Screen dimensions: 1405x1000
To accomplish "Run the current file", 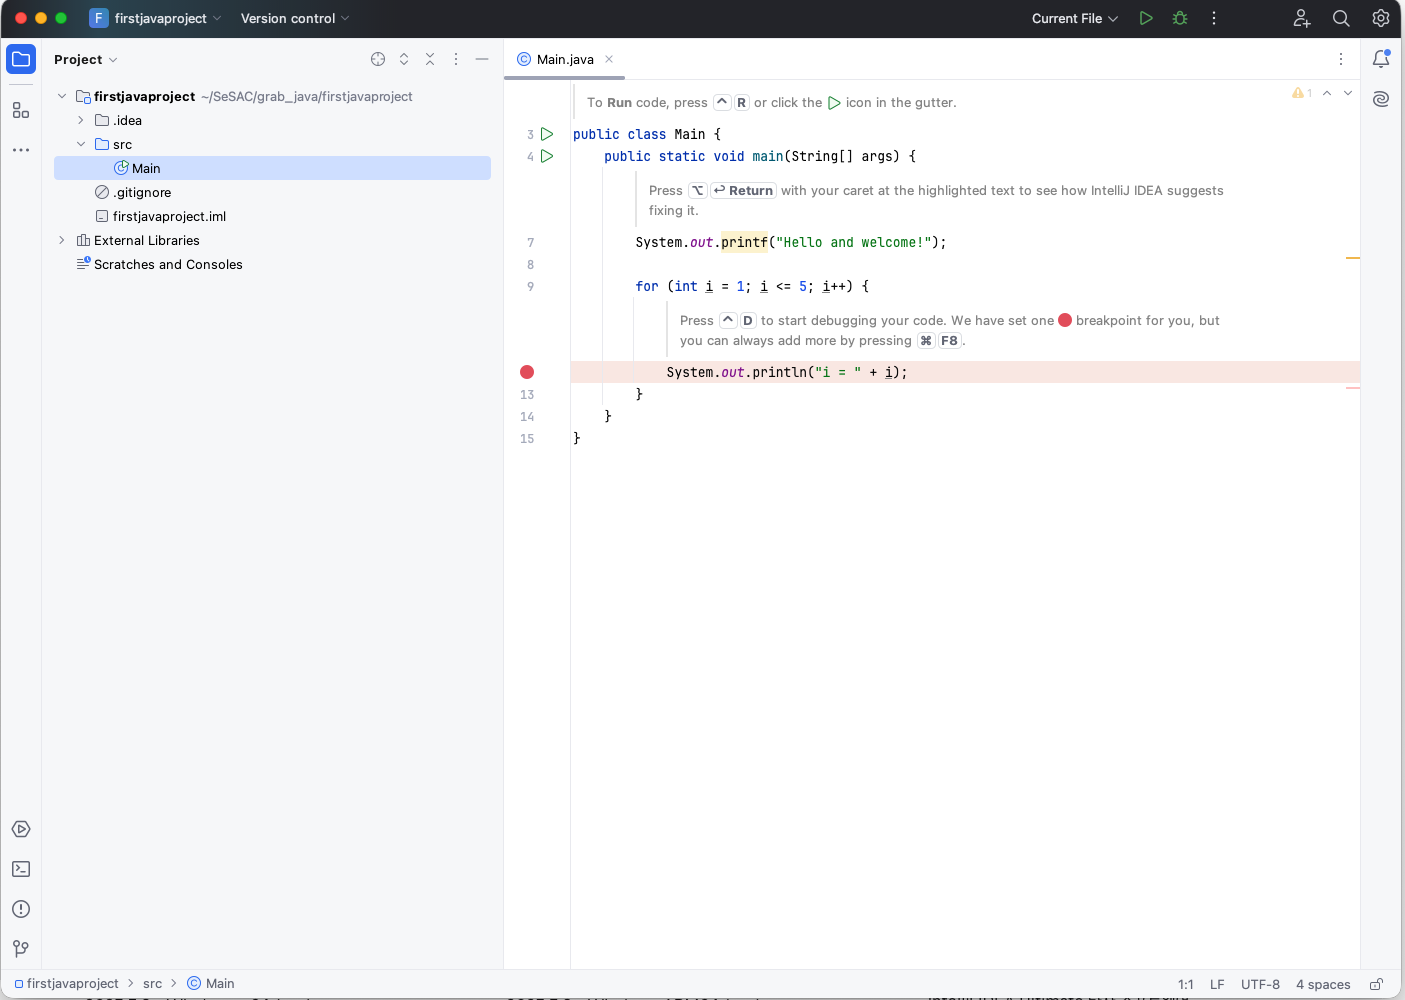I will pyautogui.click(x=1146, y=18).
